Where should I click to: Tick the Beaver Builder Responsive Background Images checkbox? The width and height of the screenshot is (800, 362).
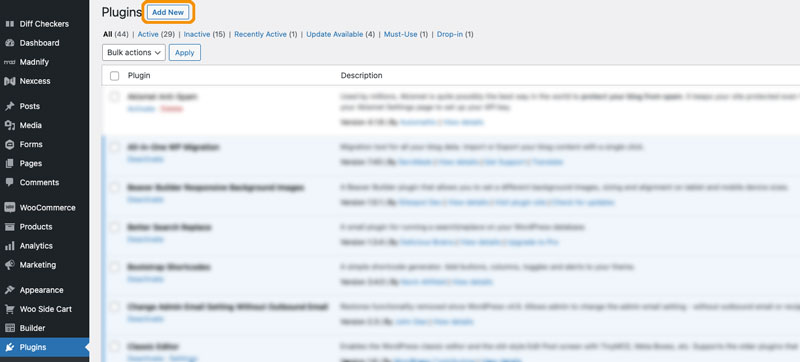tap(115, 188)
